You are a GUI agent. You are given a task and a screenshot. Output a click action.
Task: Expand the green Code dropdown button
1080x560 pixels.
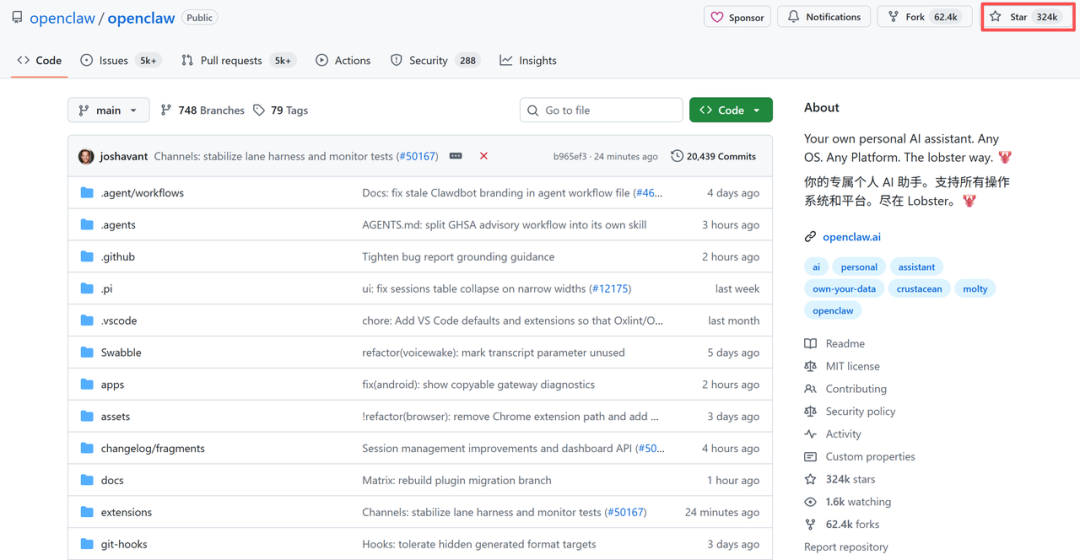click(x=730, y=110)
